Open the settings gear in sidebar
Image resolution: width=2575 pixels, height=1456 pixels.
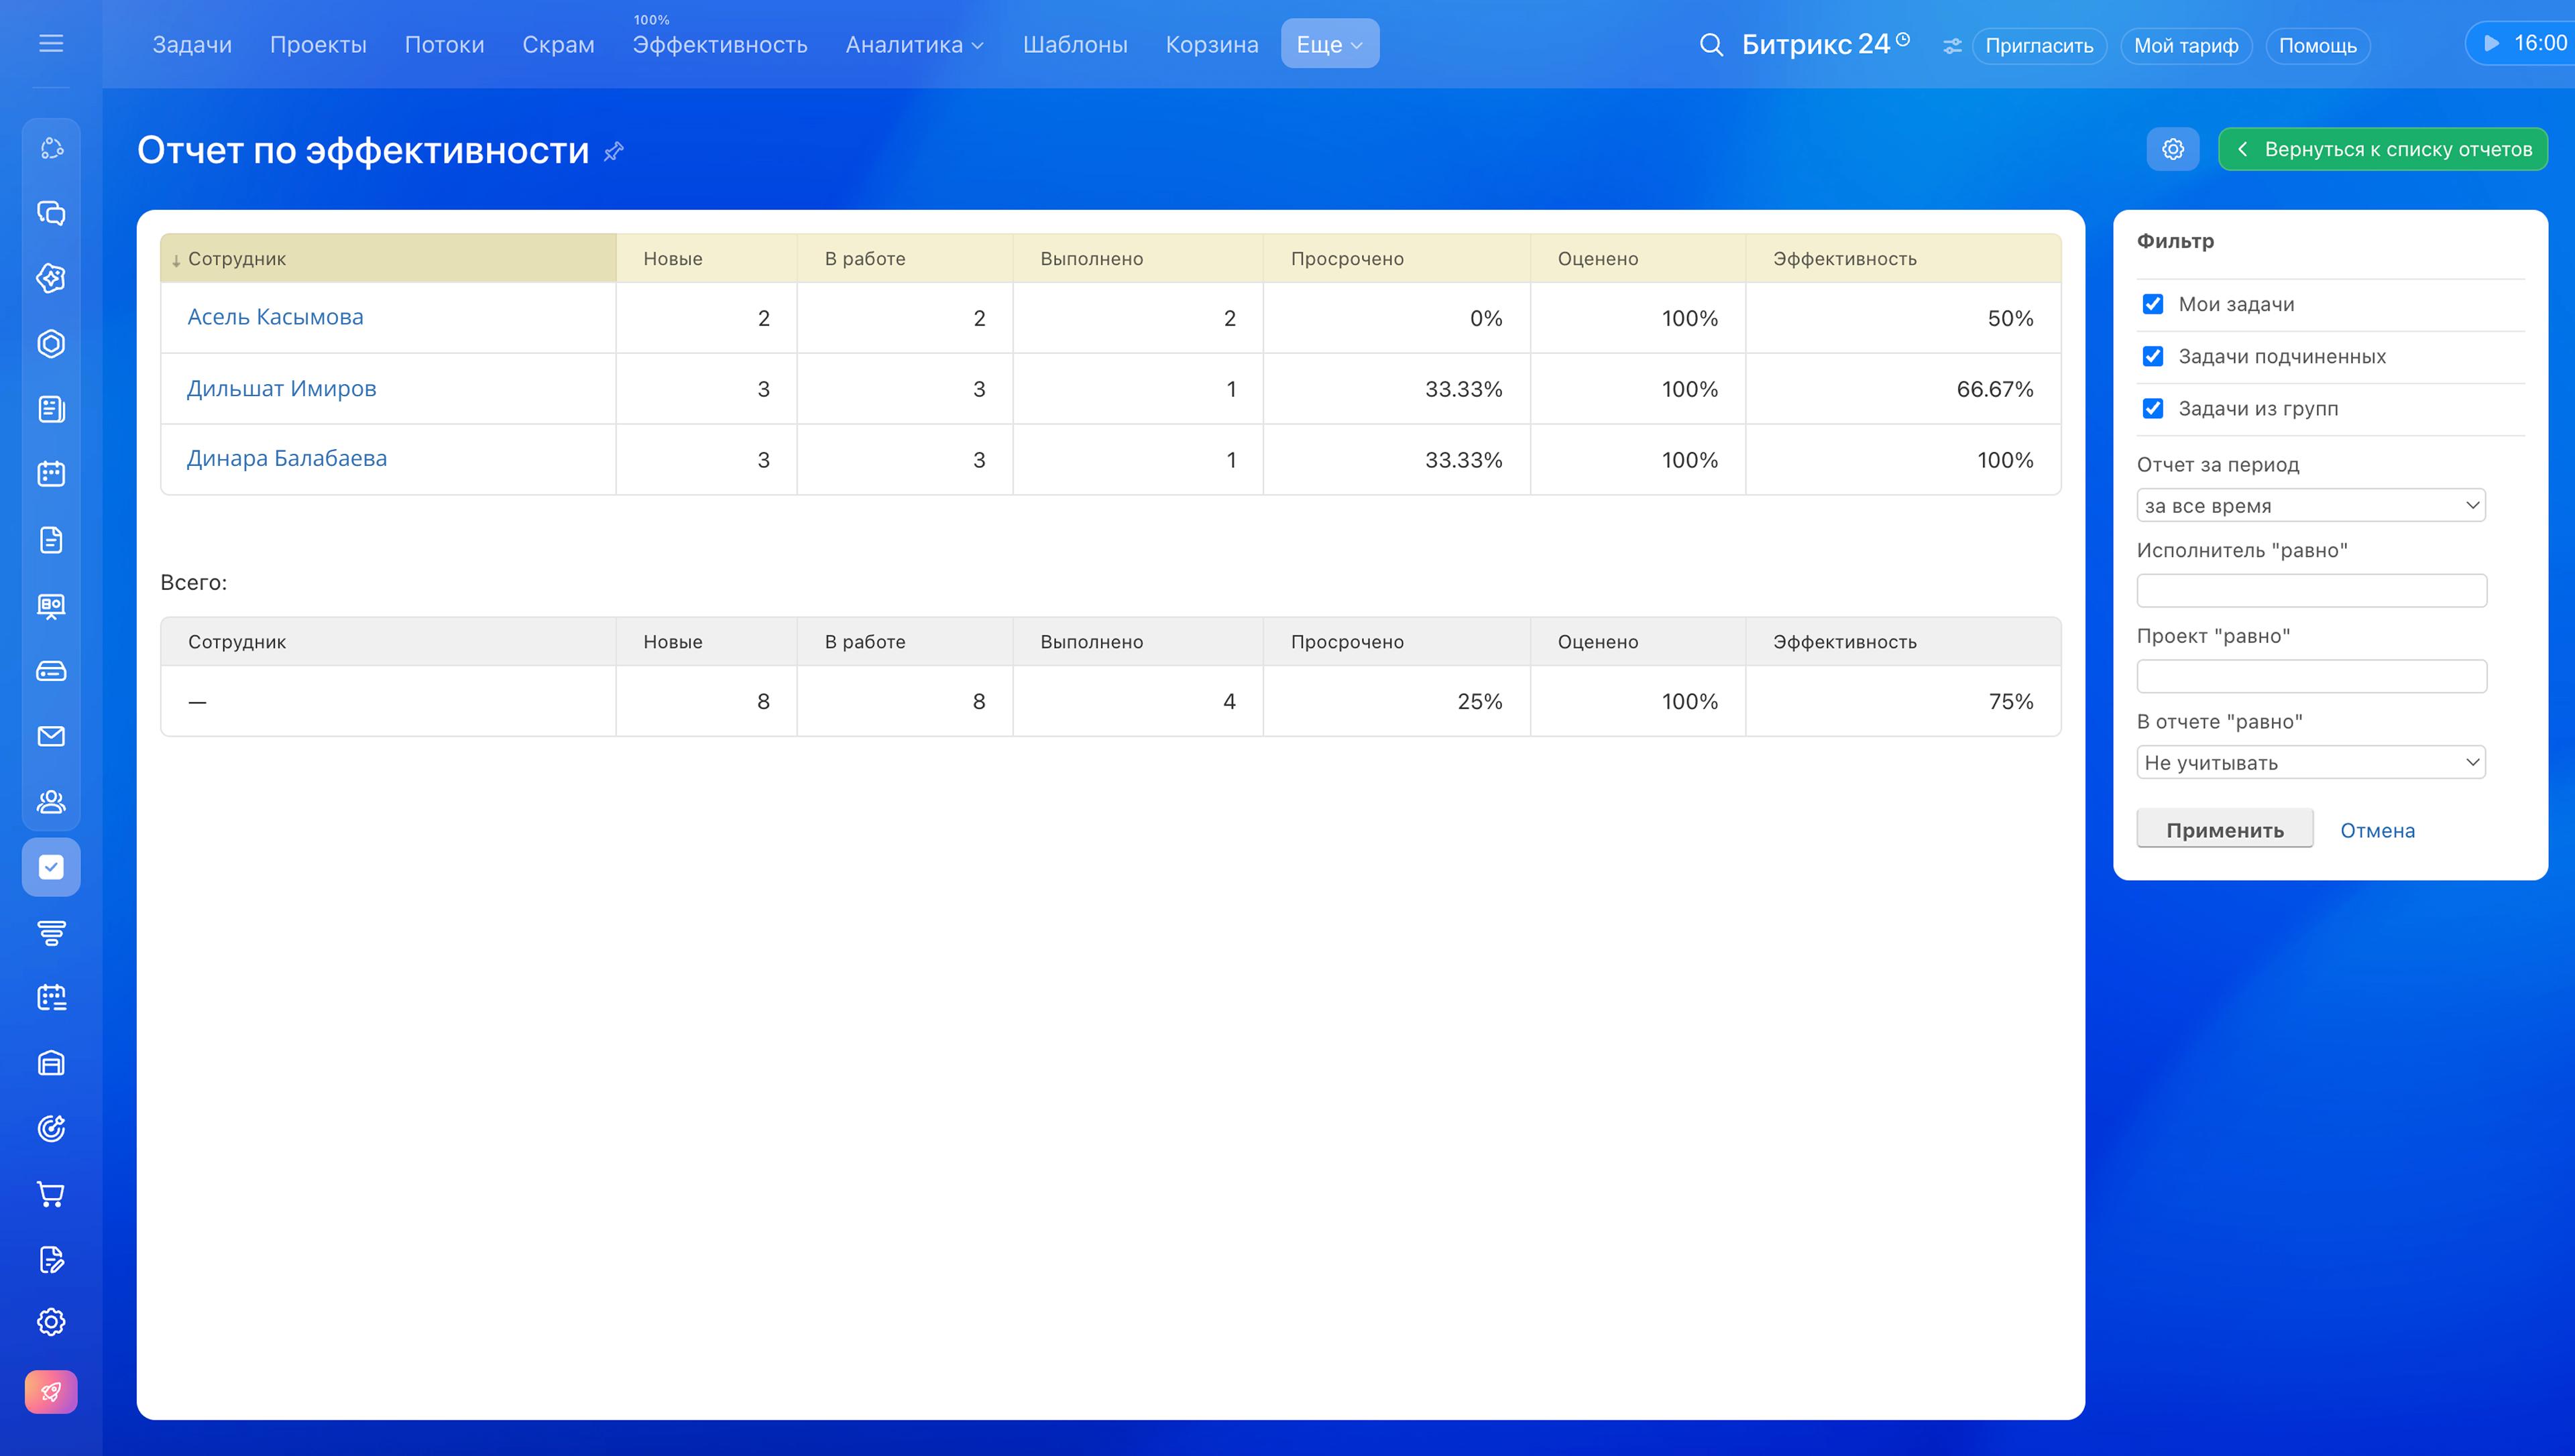coord(51,1322)
